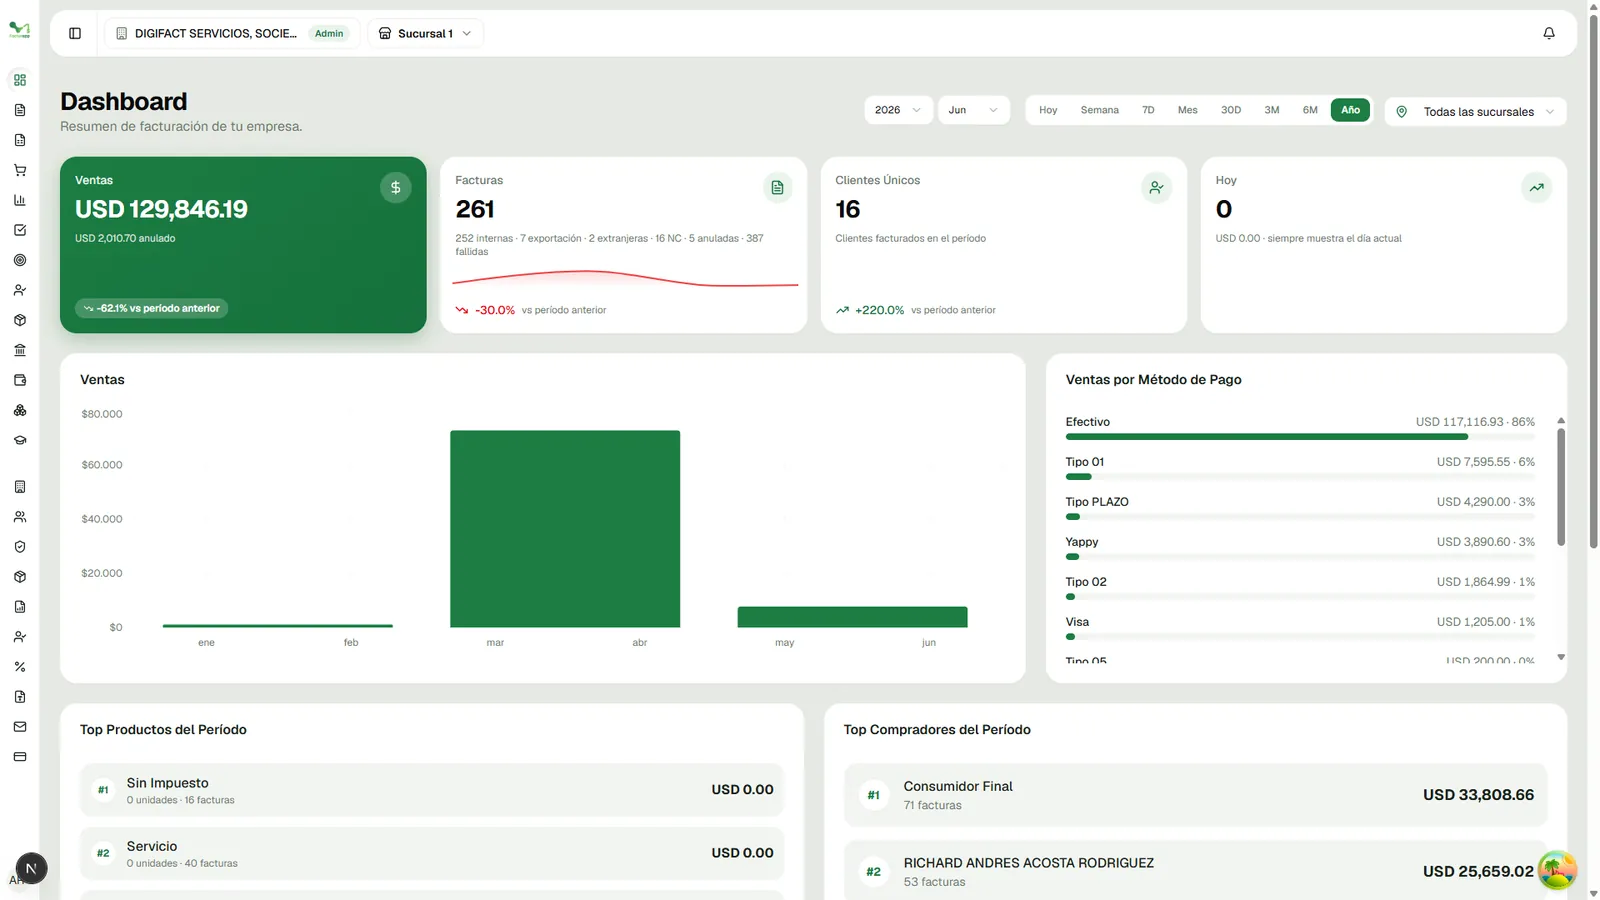The width and height of the screenshot is (1600, 900).
Task: Open the 2026 year dropdown
Action: point(898,110)
